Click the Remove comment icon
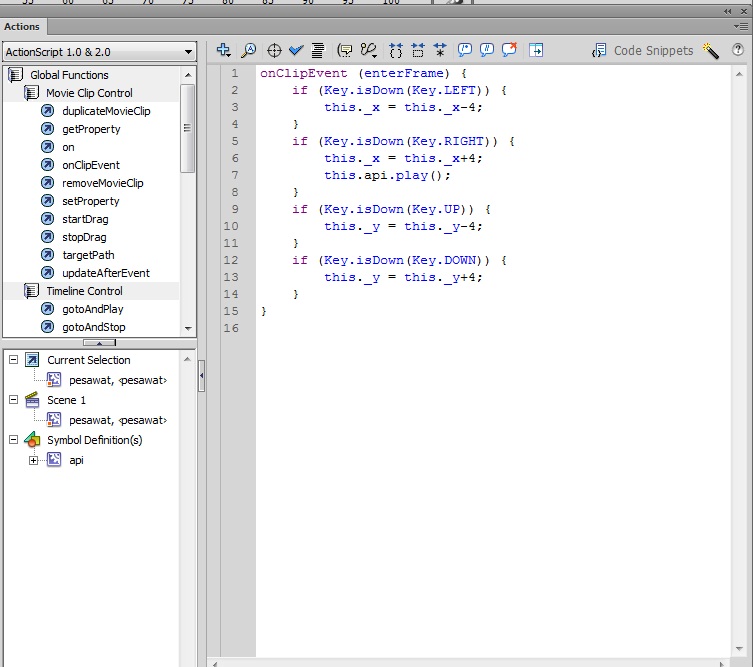The image size is (753, 667). click(x=509, y=50)
